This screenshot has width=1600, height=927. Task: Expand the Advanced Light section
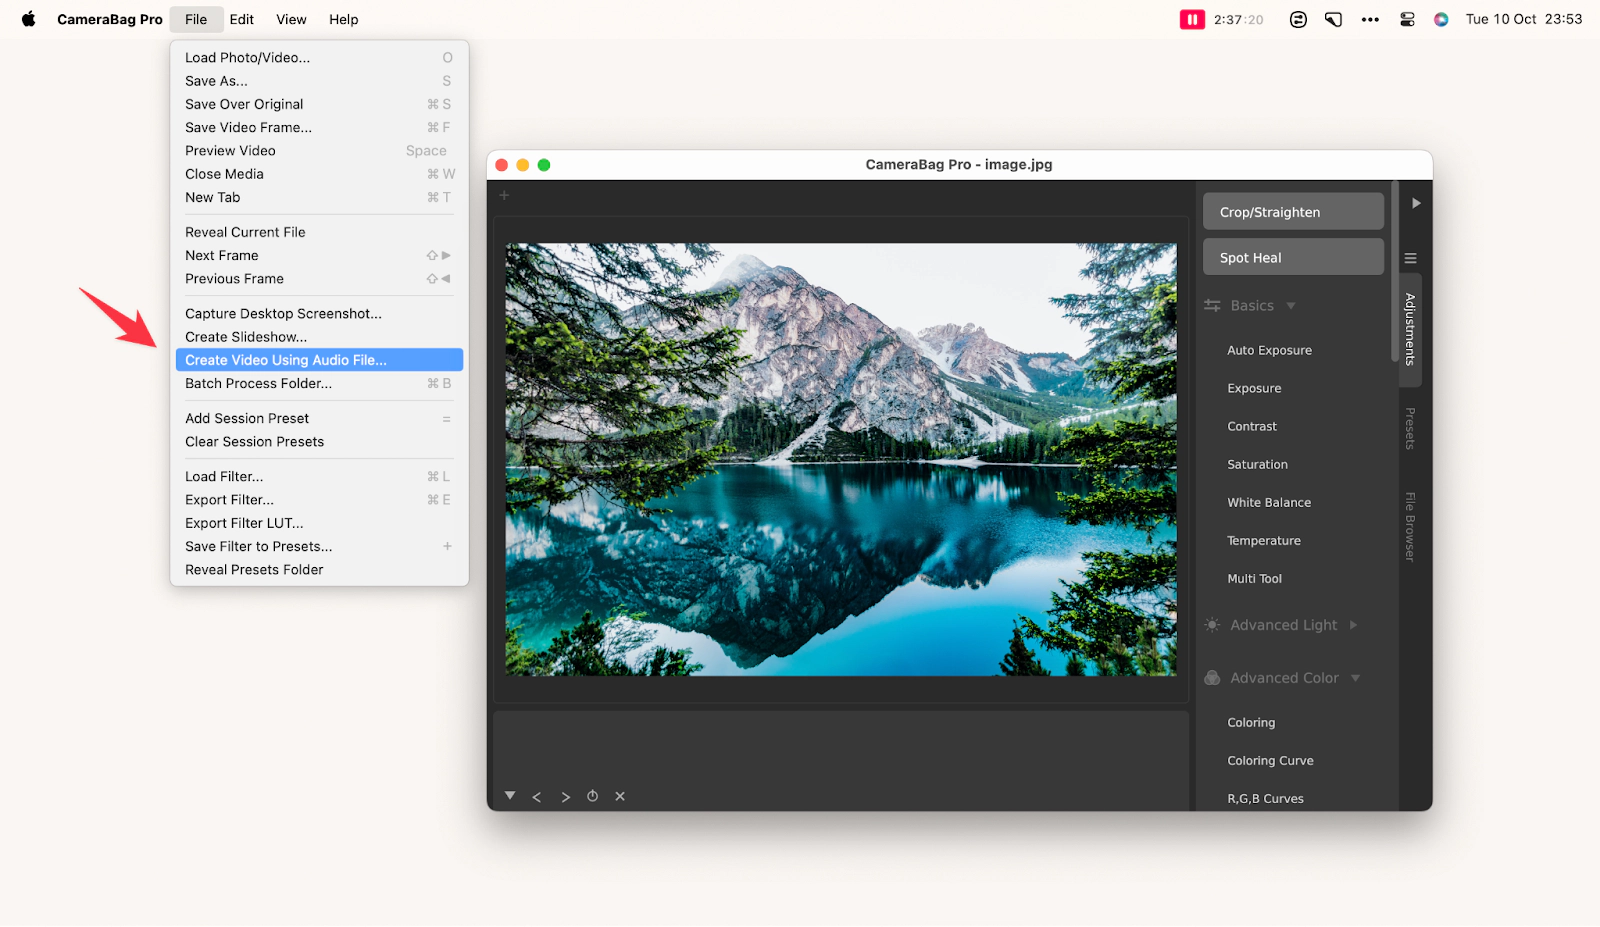pos(1353,625)
